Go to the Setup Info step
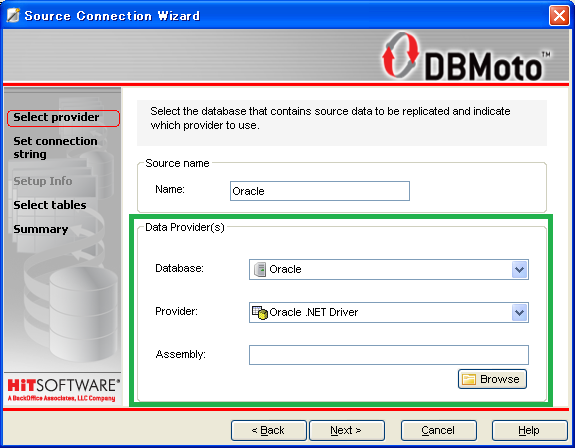The height and width of the screenshot is (448, 575). coord(43,181)
